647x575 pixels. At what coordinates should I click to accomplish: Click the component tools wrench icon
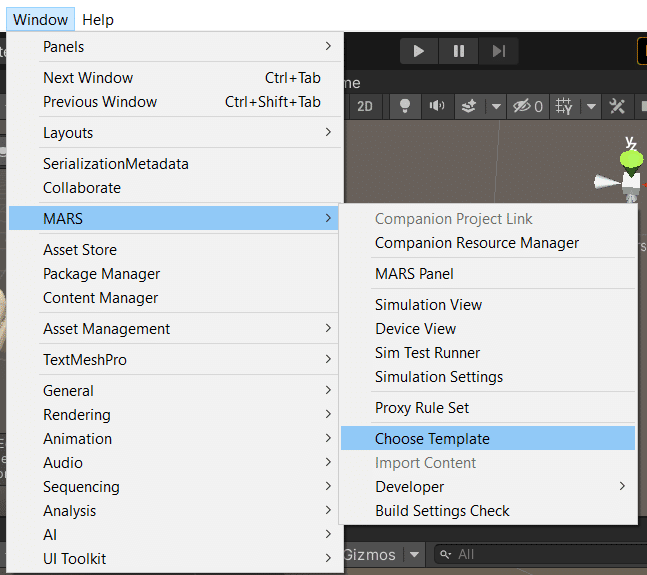618,106
